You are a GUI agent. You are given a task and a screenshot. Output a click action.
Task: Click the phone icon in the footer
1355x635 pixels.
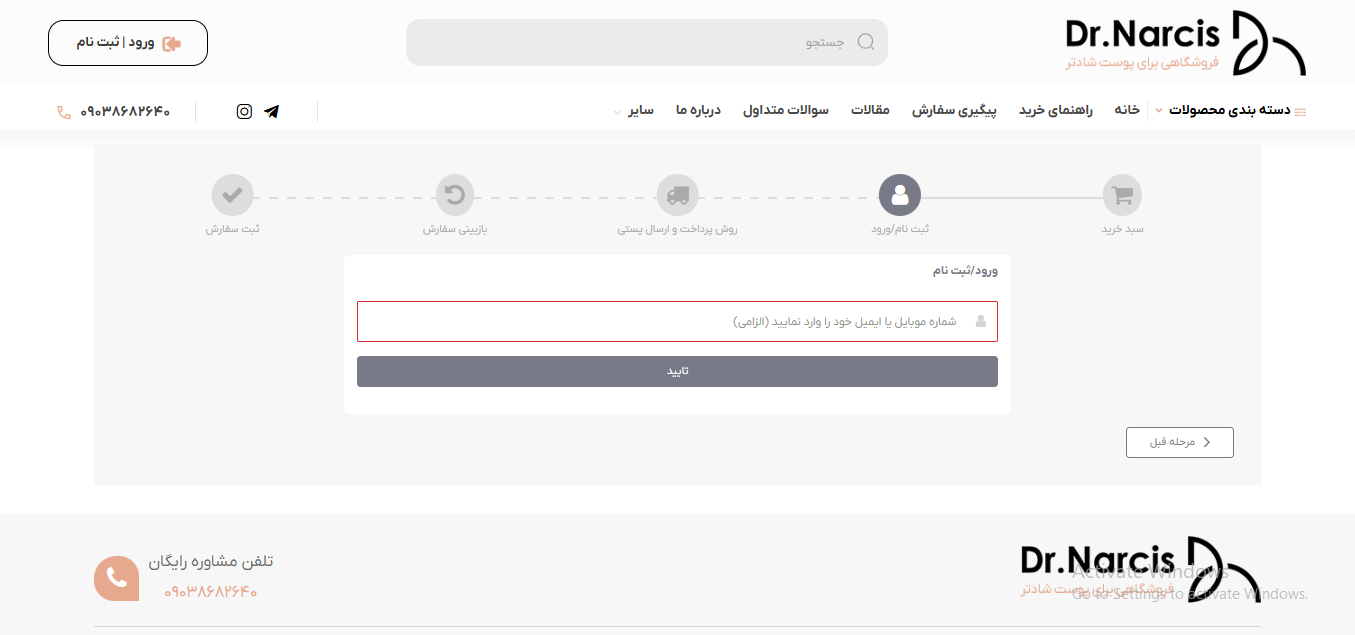(x=116, y=578)
